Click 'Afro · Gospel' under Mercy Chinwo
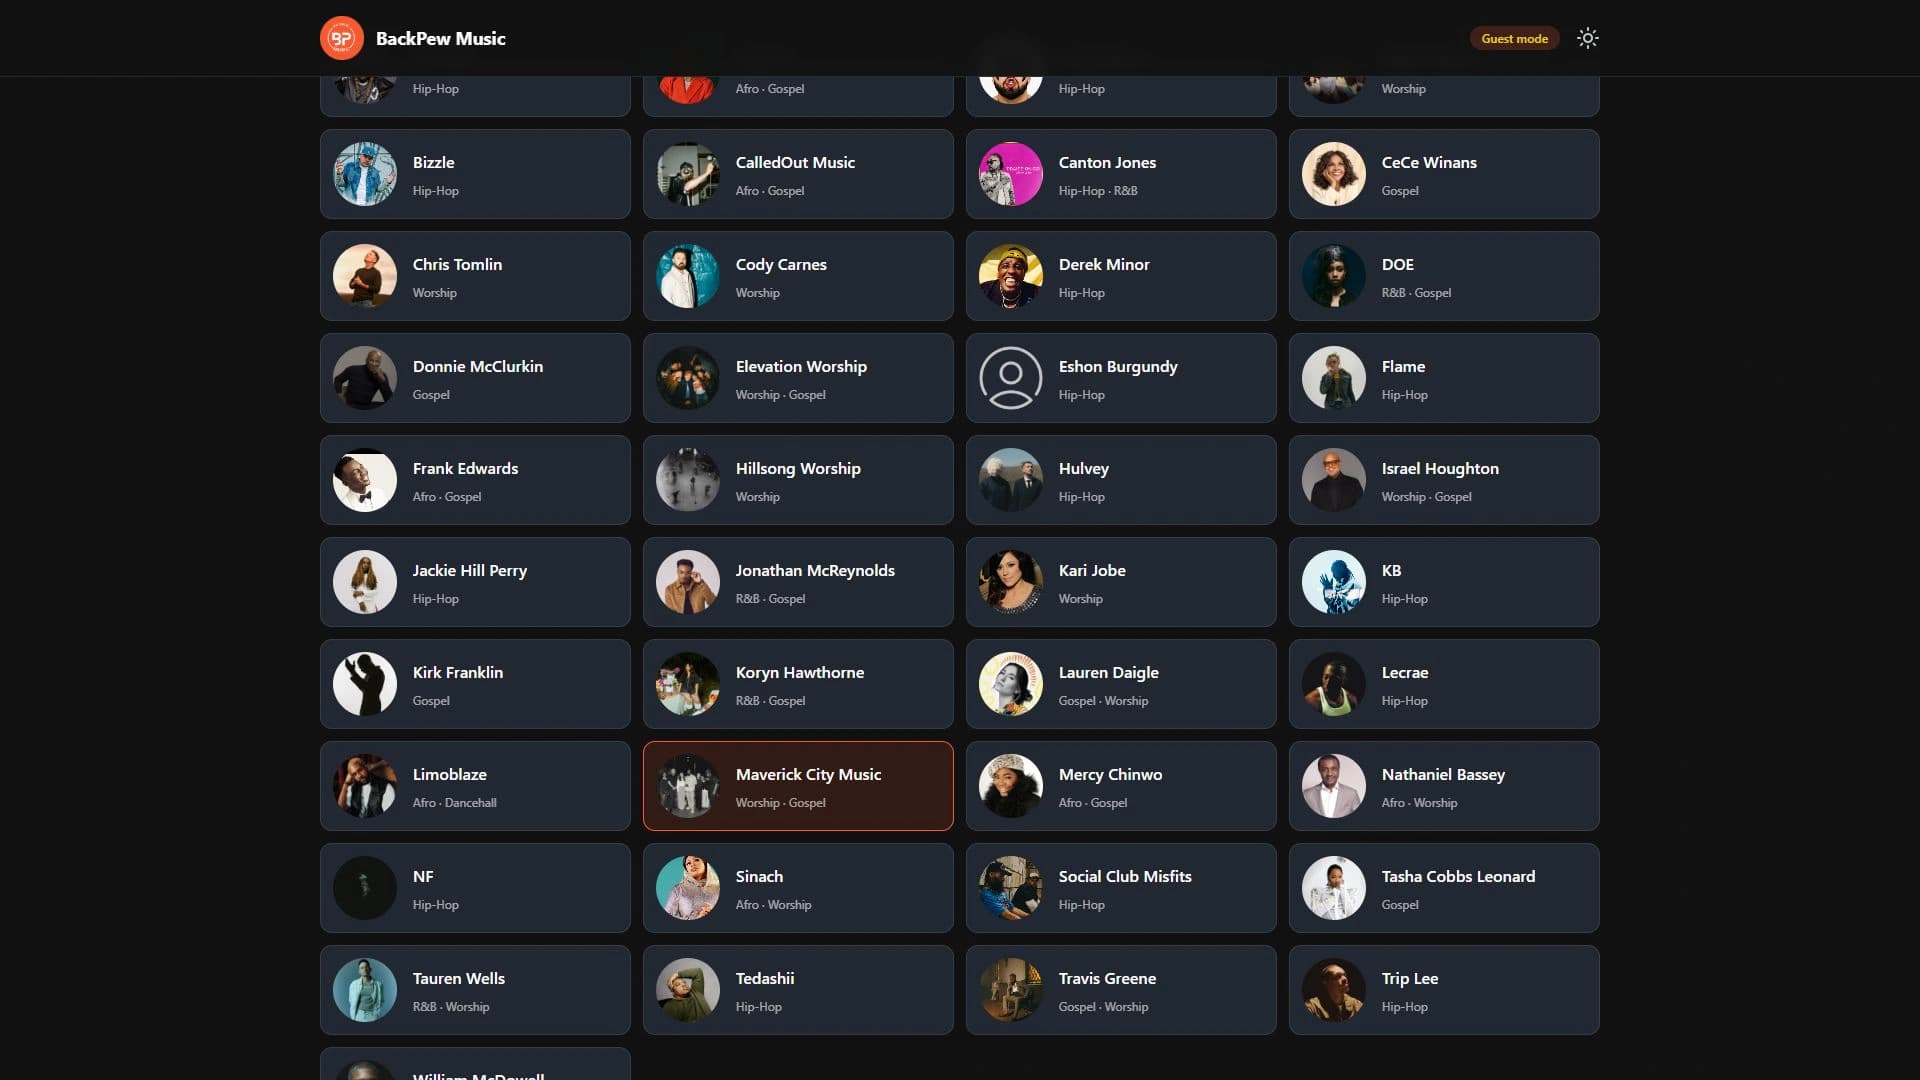 pos(1092,803)
